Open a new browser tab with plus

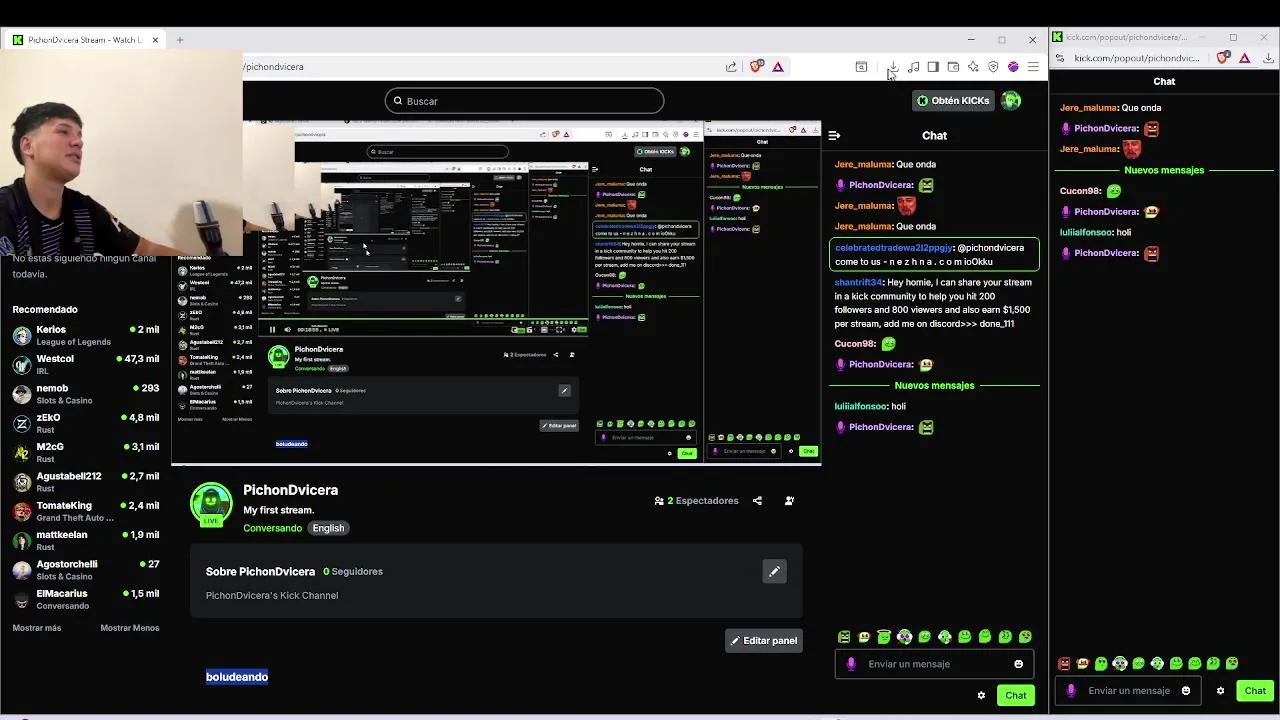point(180,40)
